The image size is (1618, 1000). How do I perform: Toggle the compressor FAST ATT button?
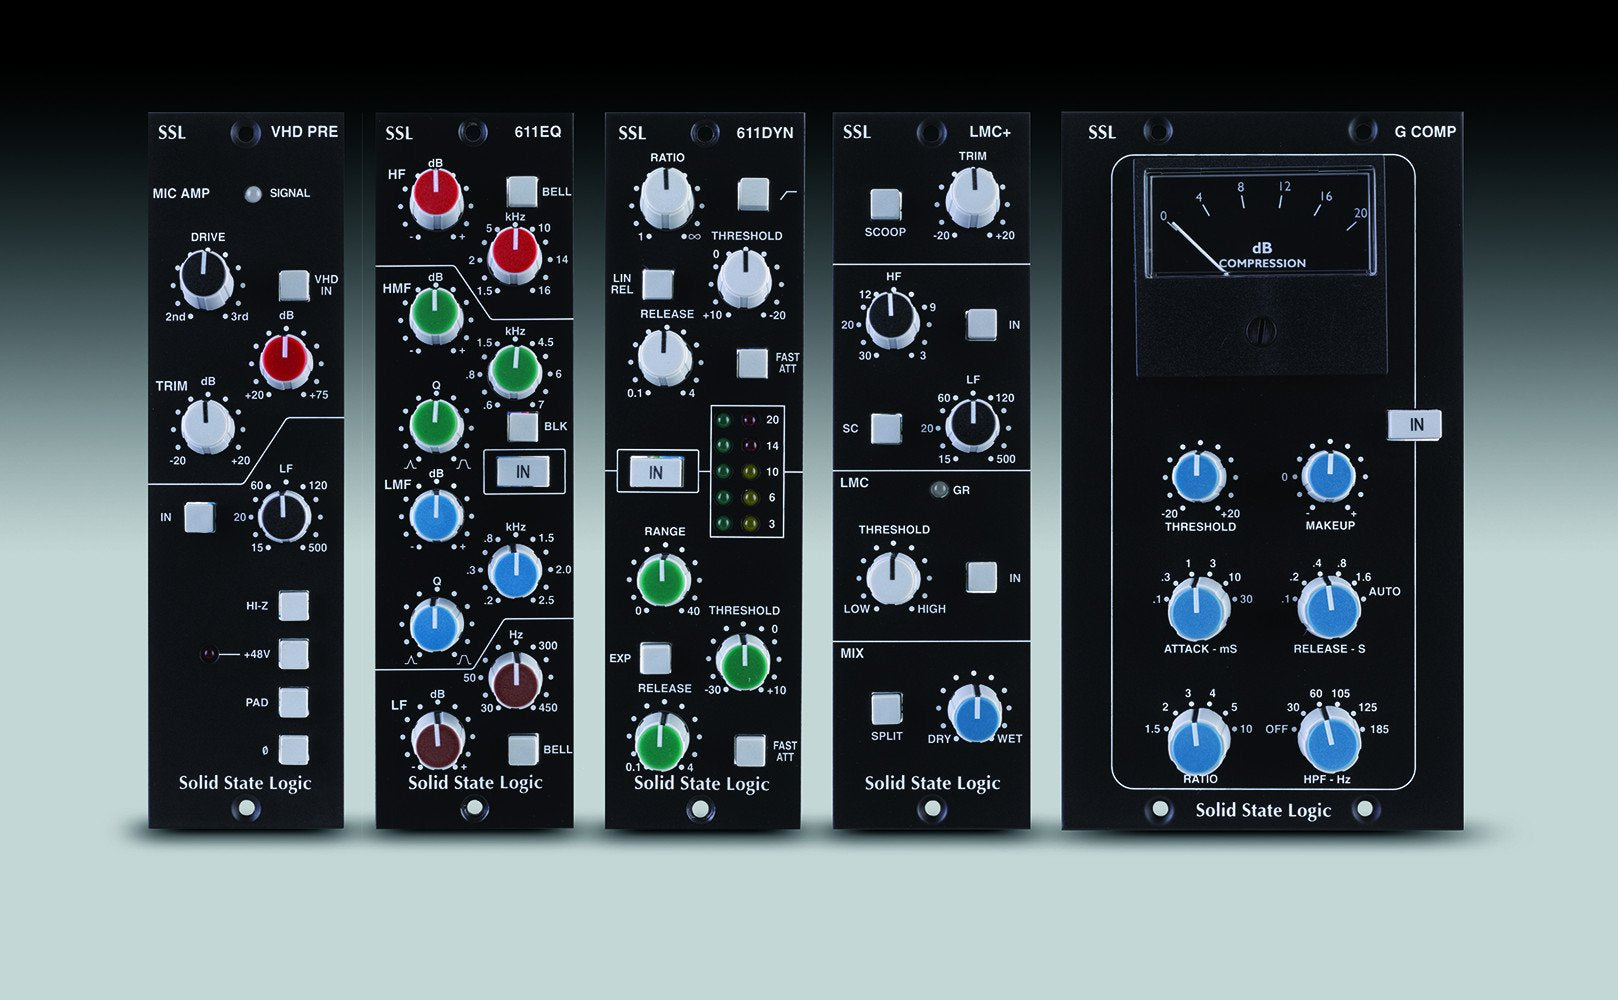point(752,363)
